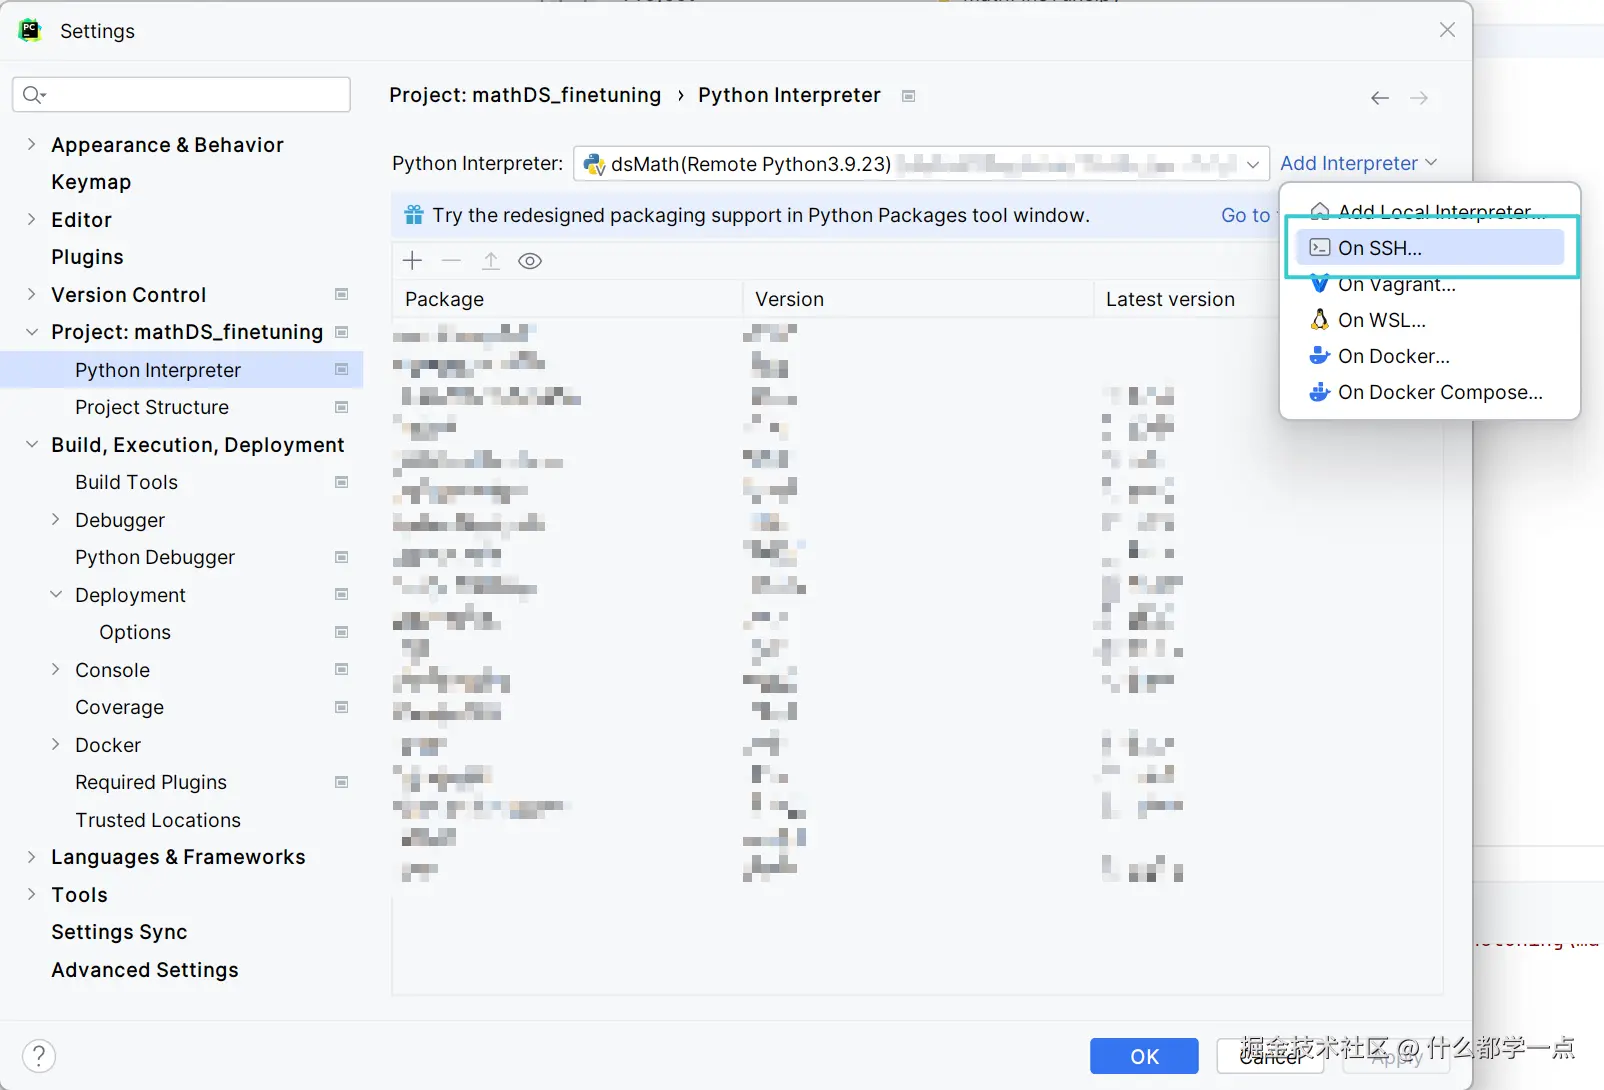Expand the Docker node
The height and width of the screenshot is (1090, 1604).
point(55,744)
